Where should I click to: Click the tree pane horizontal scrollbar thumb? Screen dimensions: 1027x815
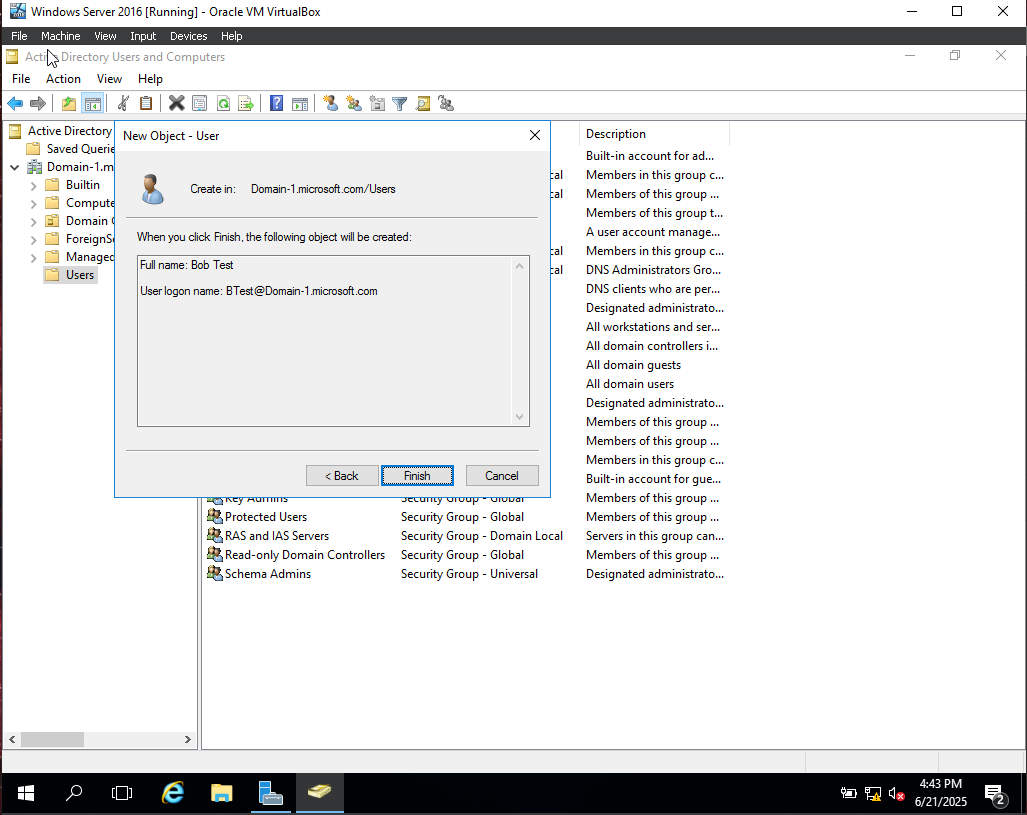(x=52, y=740)
